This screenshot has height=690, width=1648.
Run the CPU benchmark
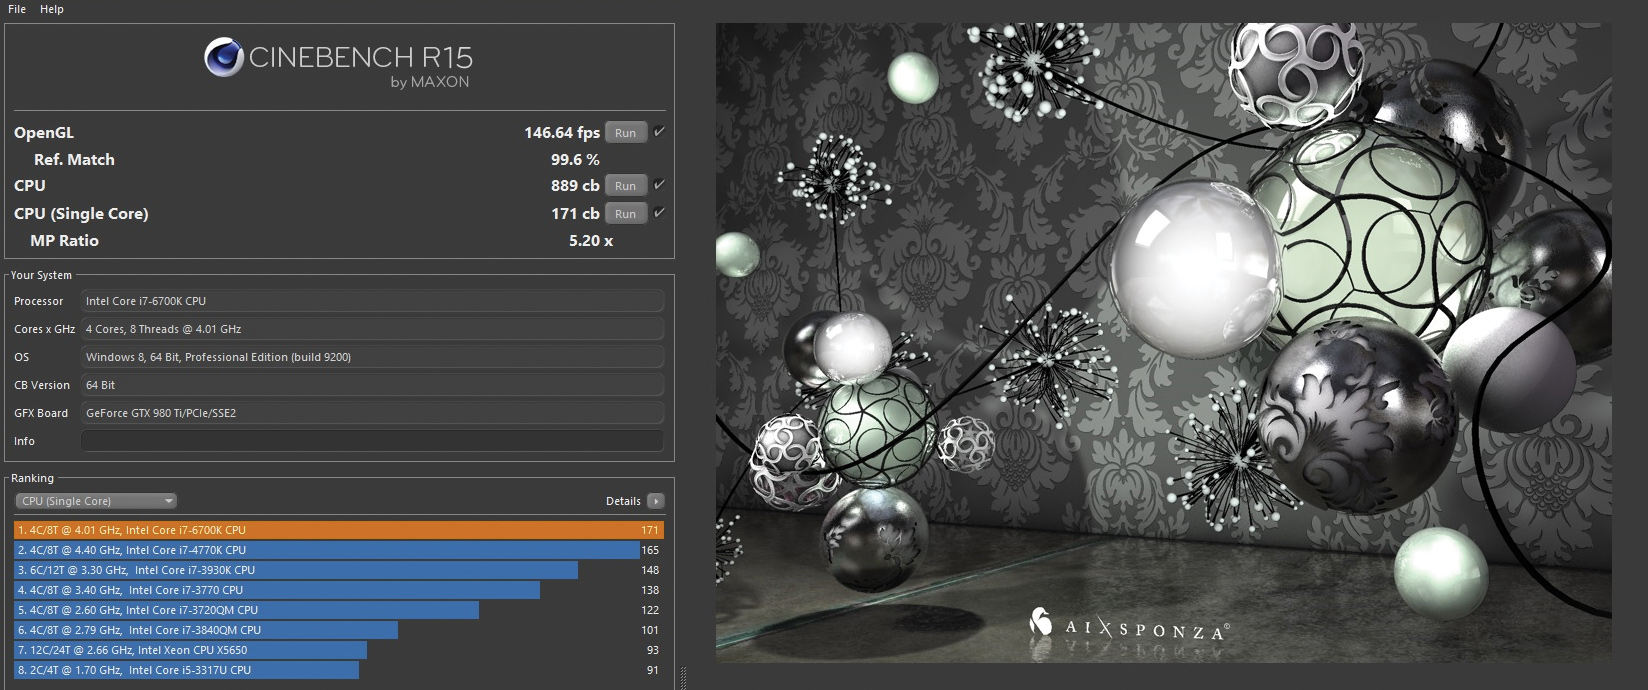[625, 186]
